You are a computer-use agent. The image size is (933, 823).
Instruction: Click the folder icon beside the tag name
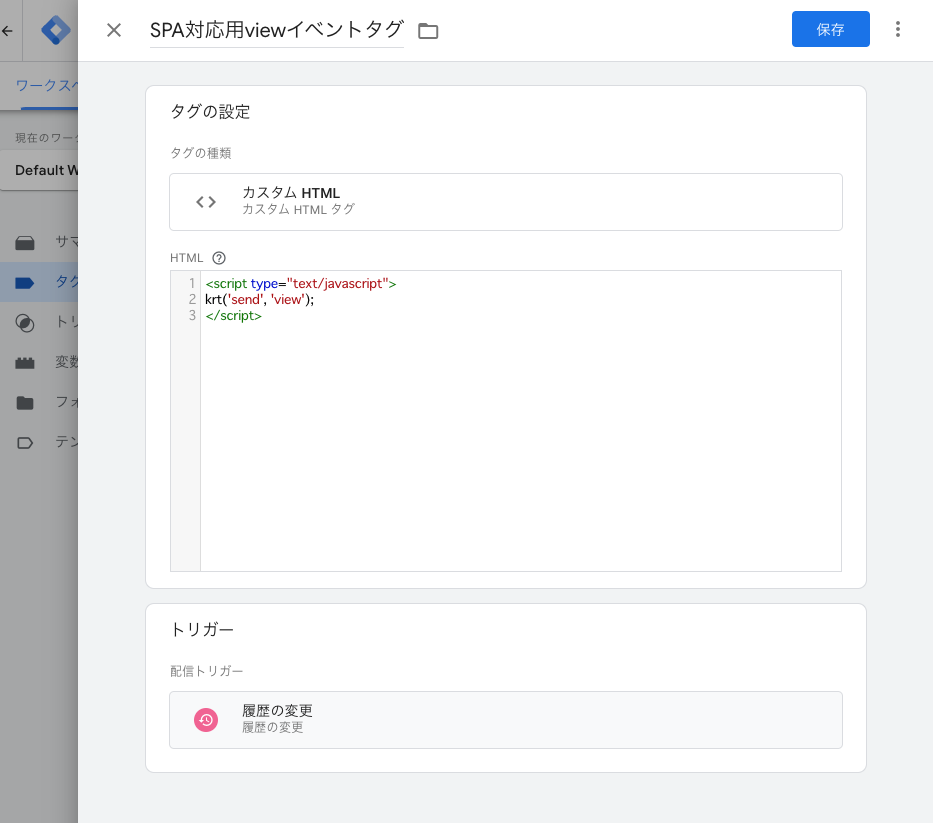coord(428,31)
